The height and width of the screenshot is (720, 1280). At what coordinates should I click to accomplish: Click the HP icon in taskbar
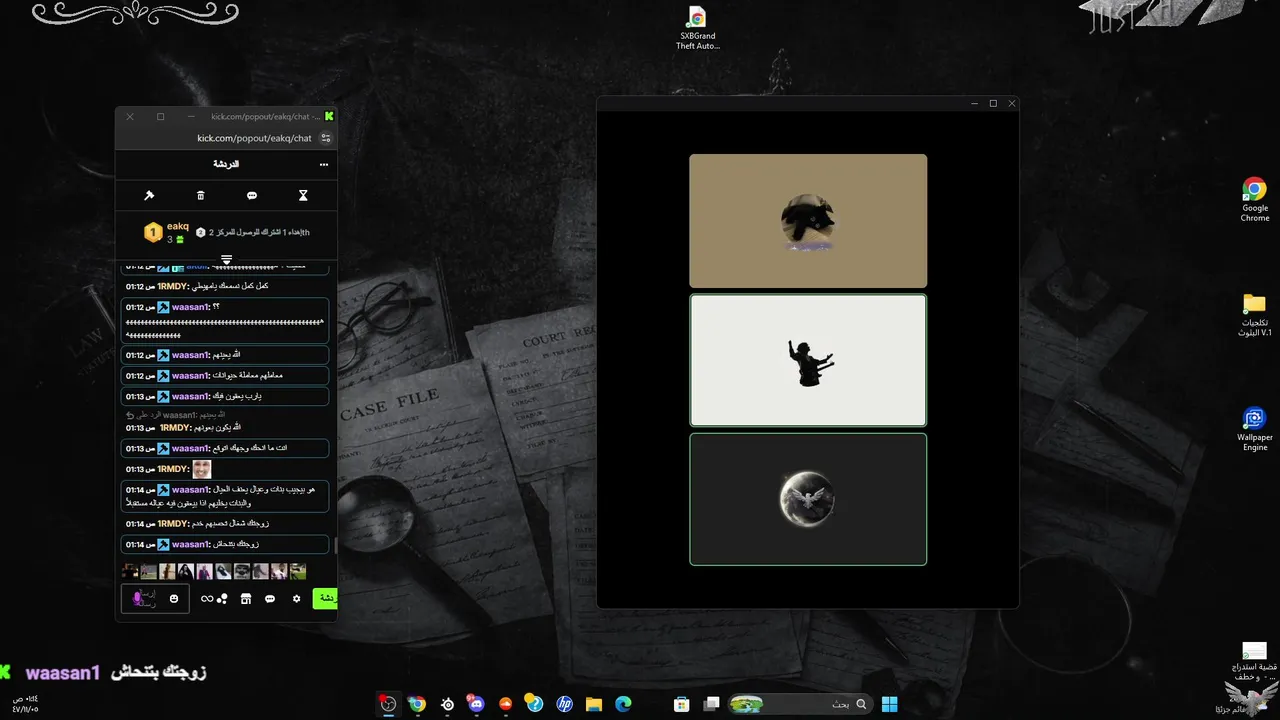(564, 704)
